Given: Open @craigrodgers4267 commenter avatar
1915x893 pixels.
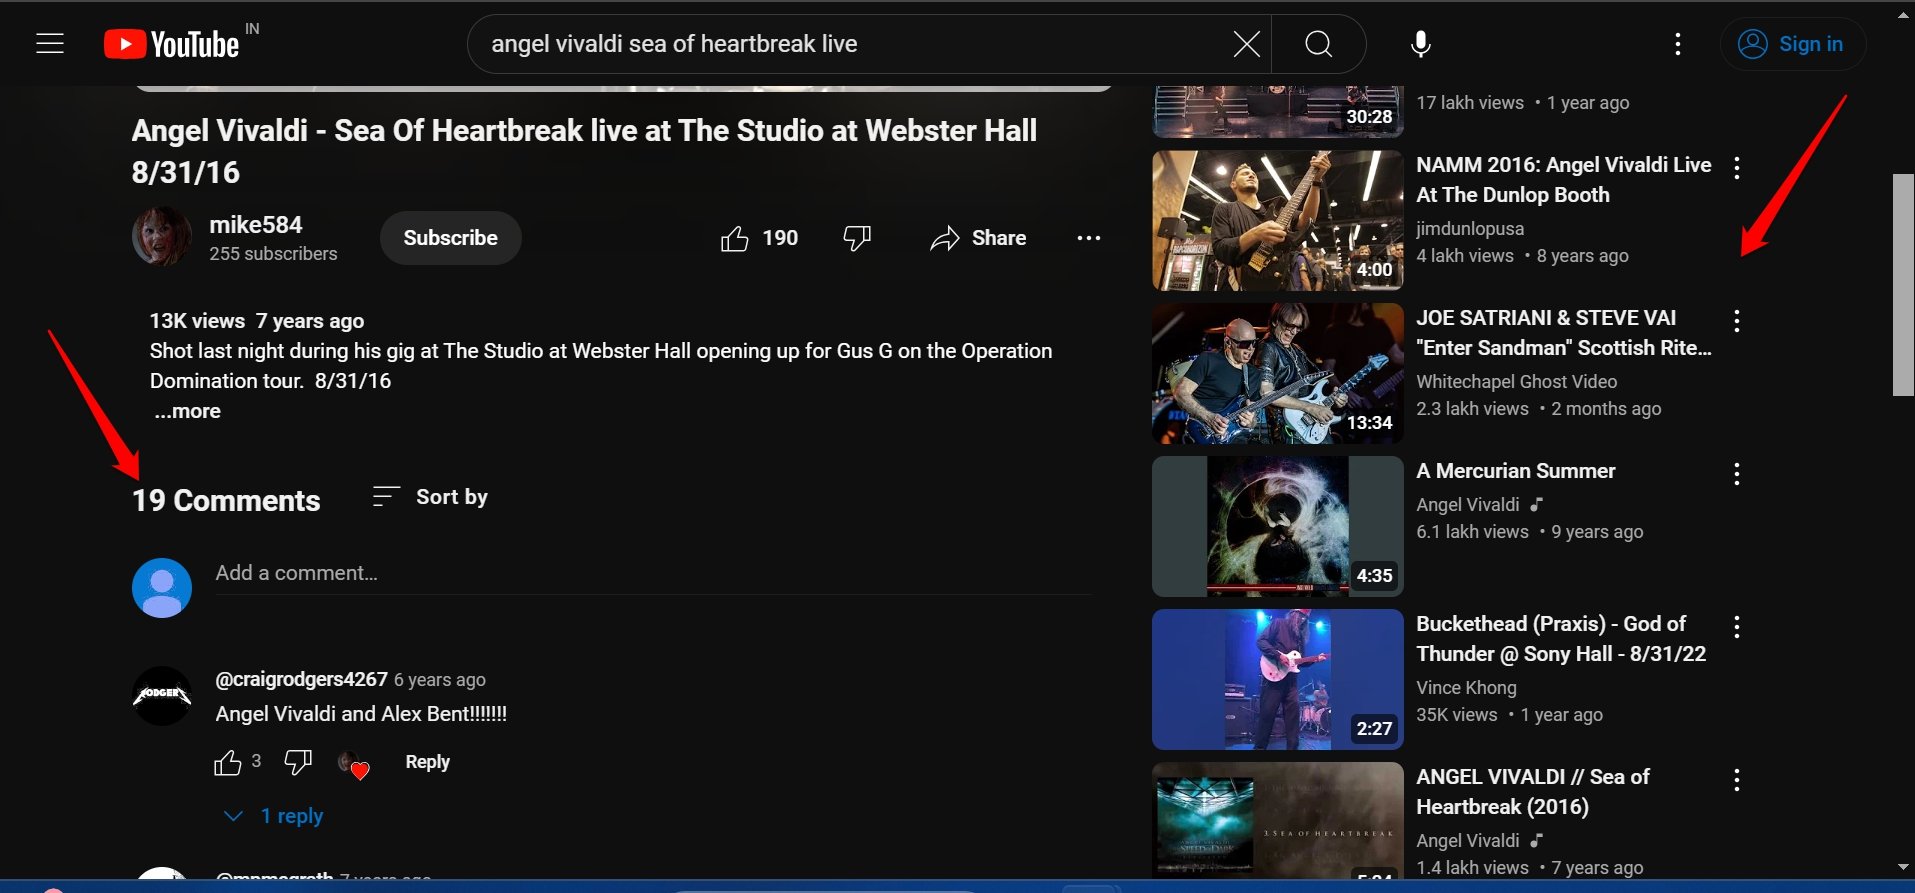Looking at the screenshot, I should point(162,696).
